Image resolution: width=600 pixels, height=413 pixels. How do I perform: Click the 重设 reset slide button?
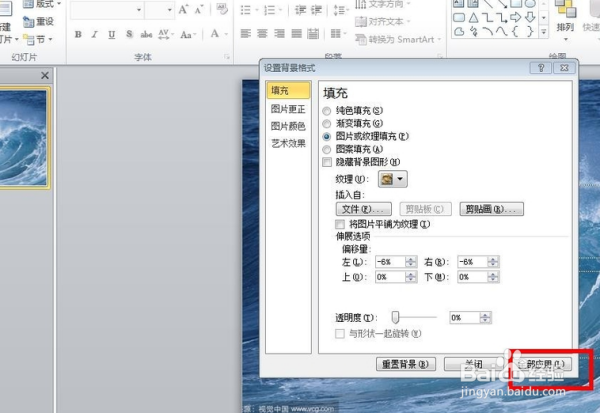pyautogui.click(x=38, y=22)
